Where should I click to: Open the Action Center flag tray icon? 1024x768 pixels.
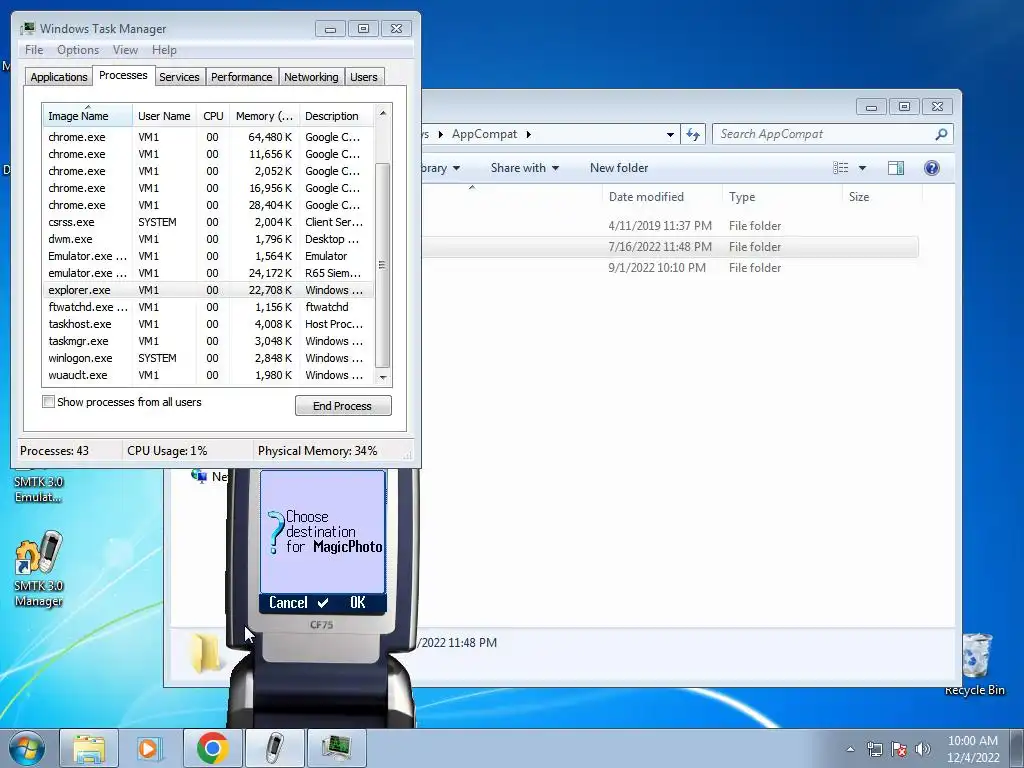pyautogui.click(x=899, y=749)
